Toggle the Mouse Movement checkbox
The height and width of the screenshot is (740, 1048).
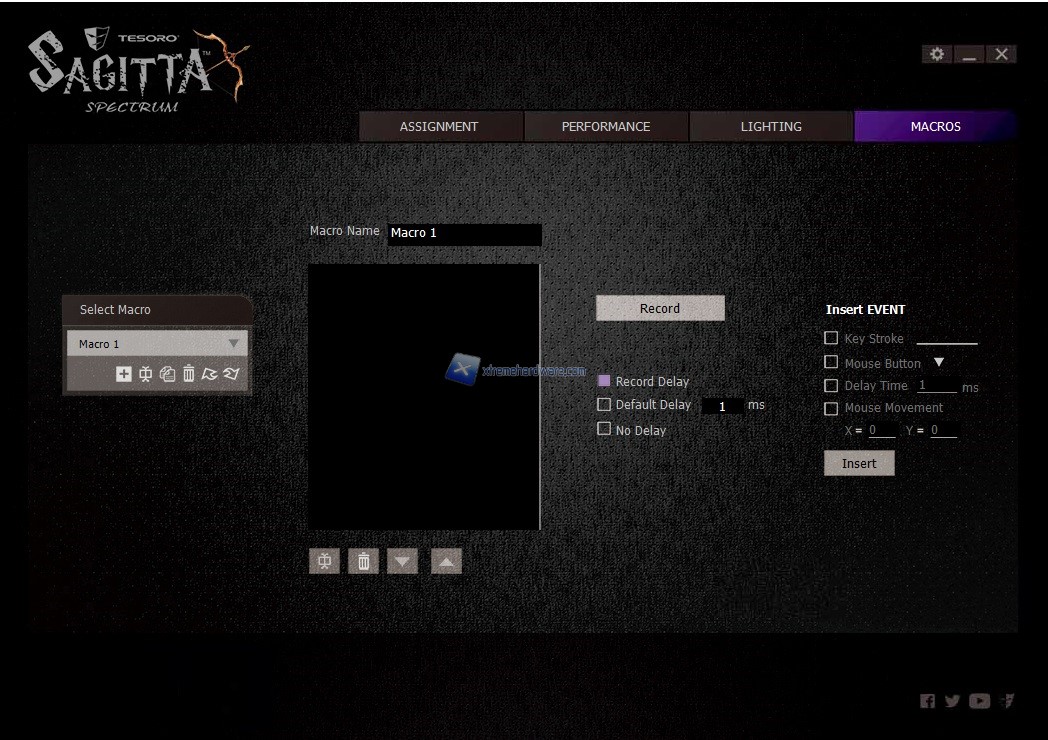point(831,408)
